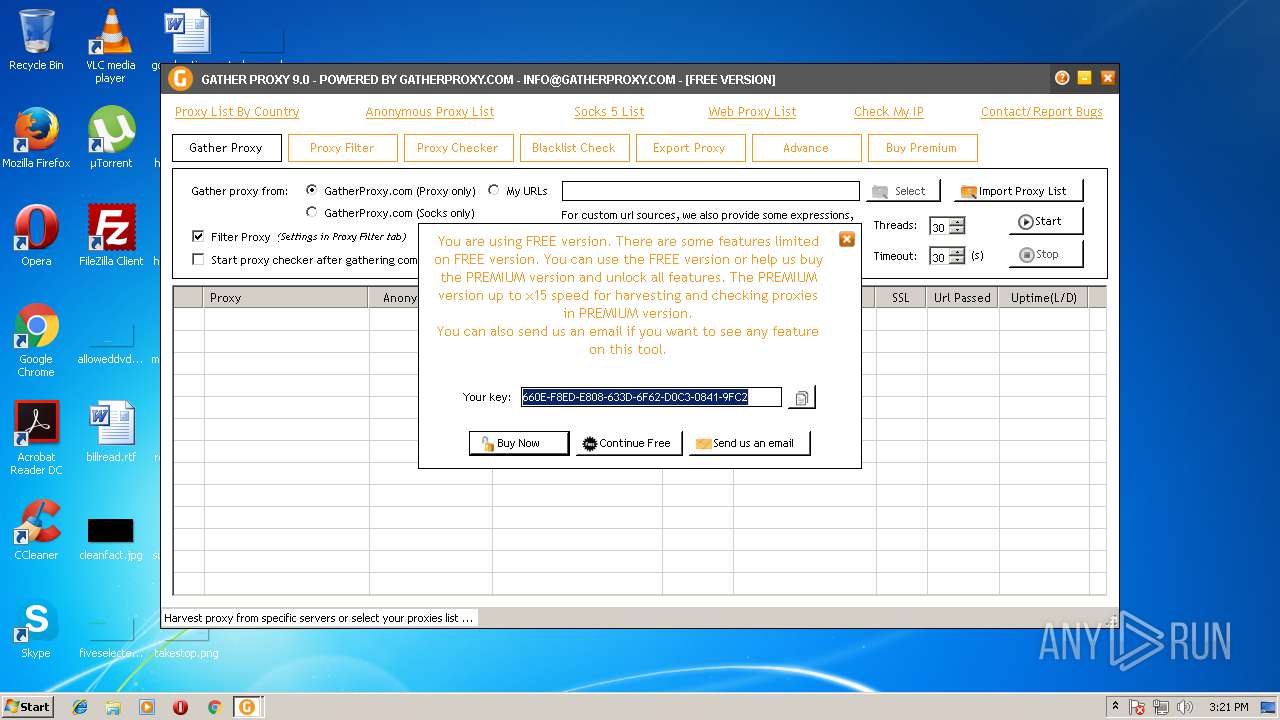Click the My URLs text field
This screenshot has height=720, width=1280.
711,191
